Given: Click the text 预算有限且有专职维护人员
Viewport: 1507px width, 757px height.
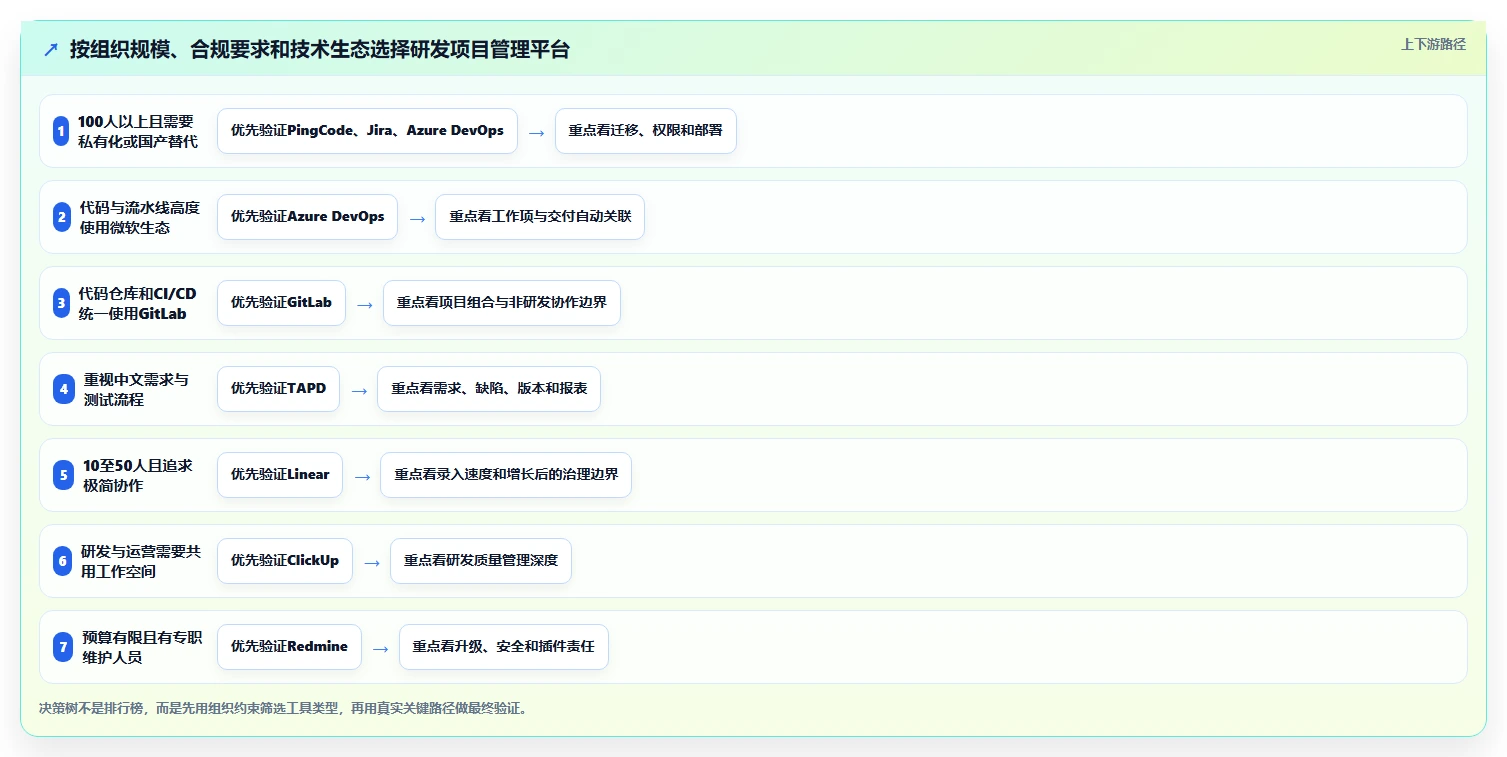Looking at the screenshot, I should (x=142, y=647).
